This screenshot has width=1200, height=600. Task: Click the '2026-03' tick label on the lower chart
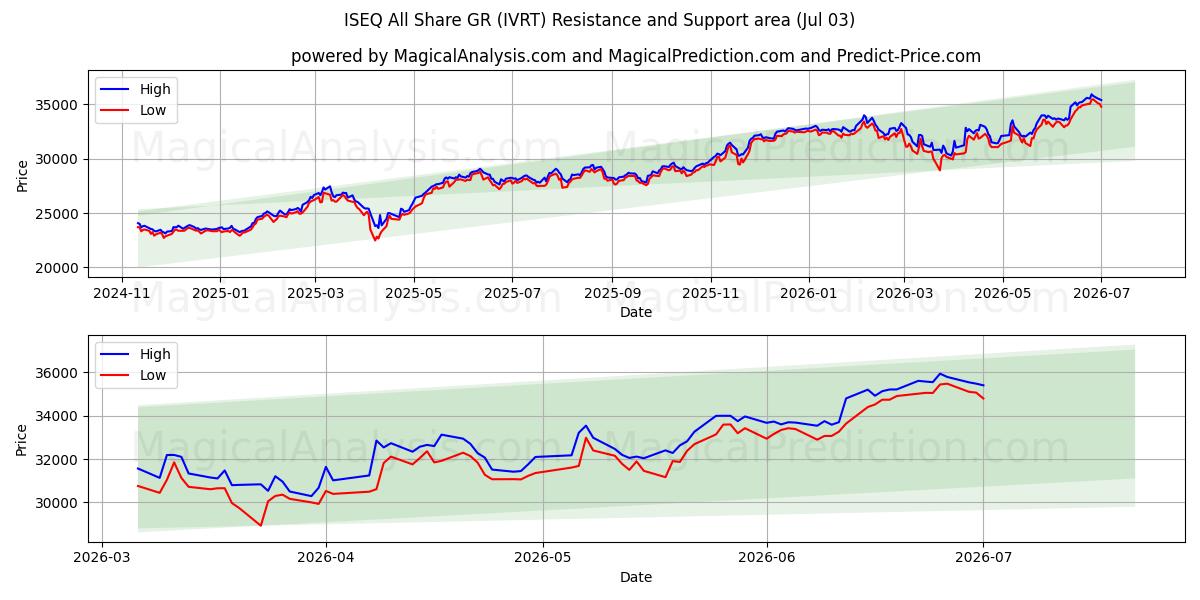[x=102, y=559]
